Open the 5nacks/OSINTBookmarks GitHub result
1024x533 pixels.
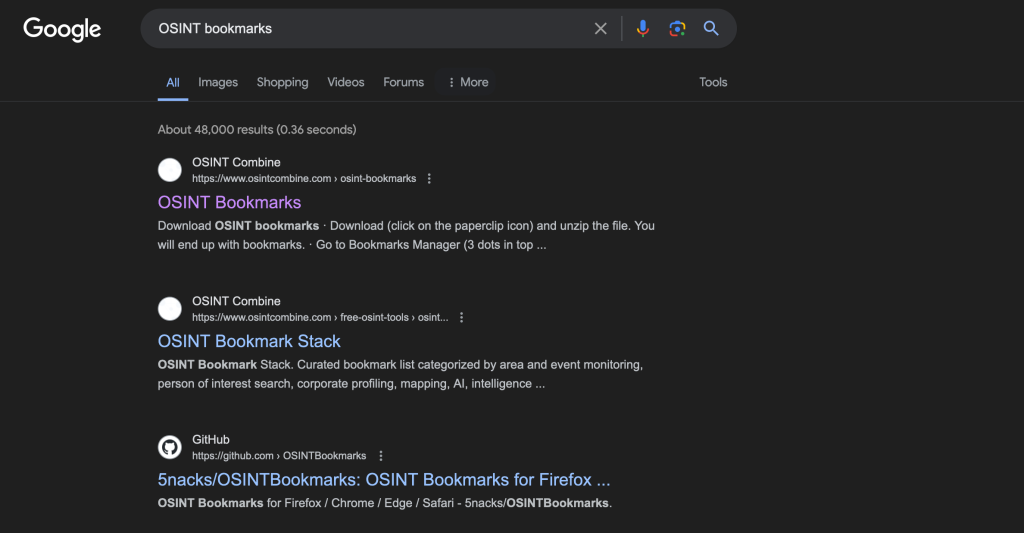point(384,479)
